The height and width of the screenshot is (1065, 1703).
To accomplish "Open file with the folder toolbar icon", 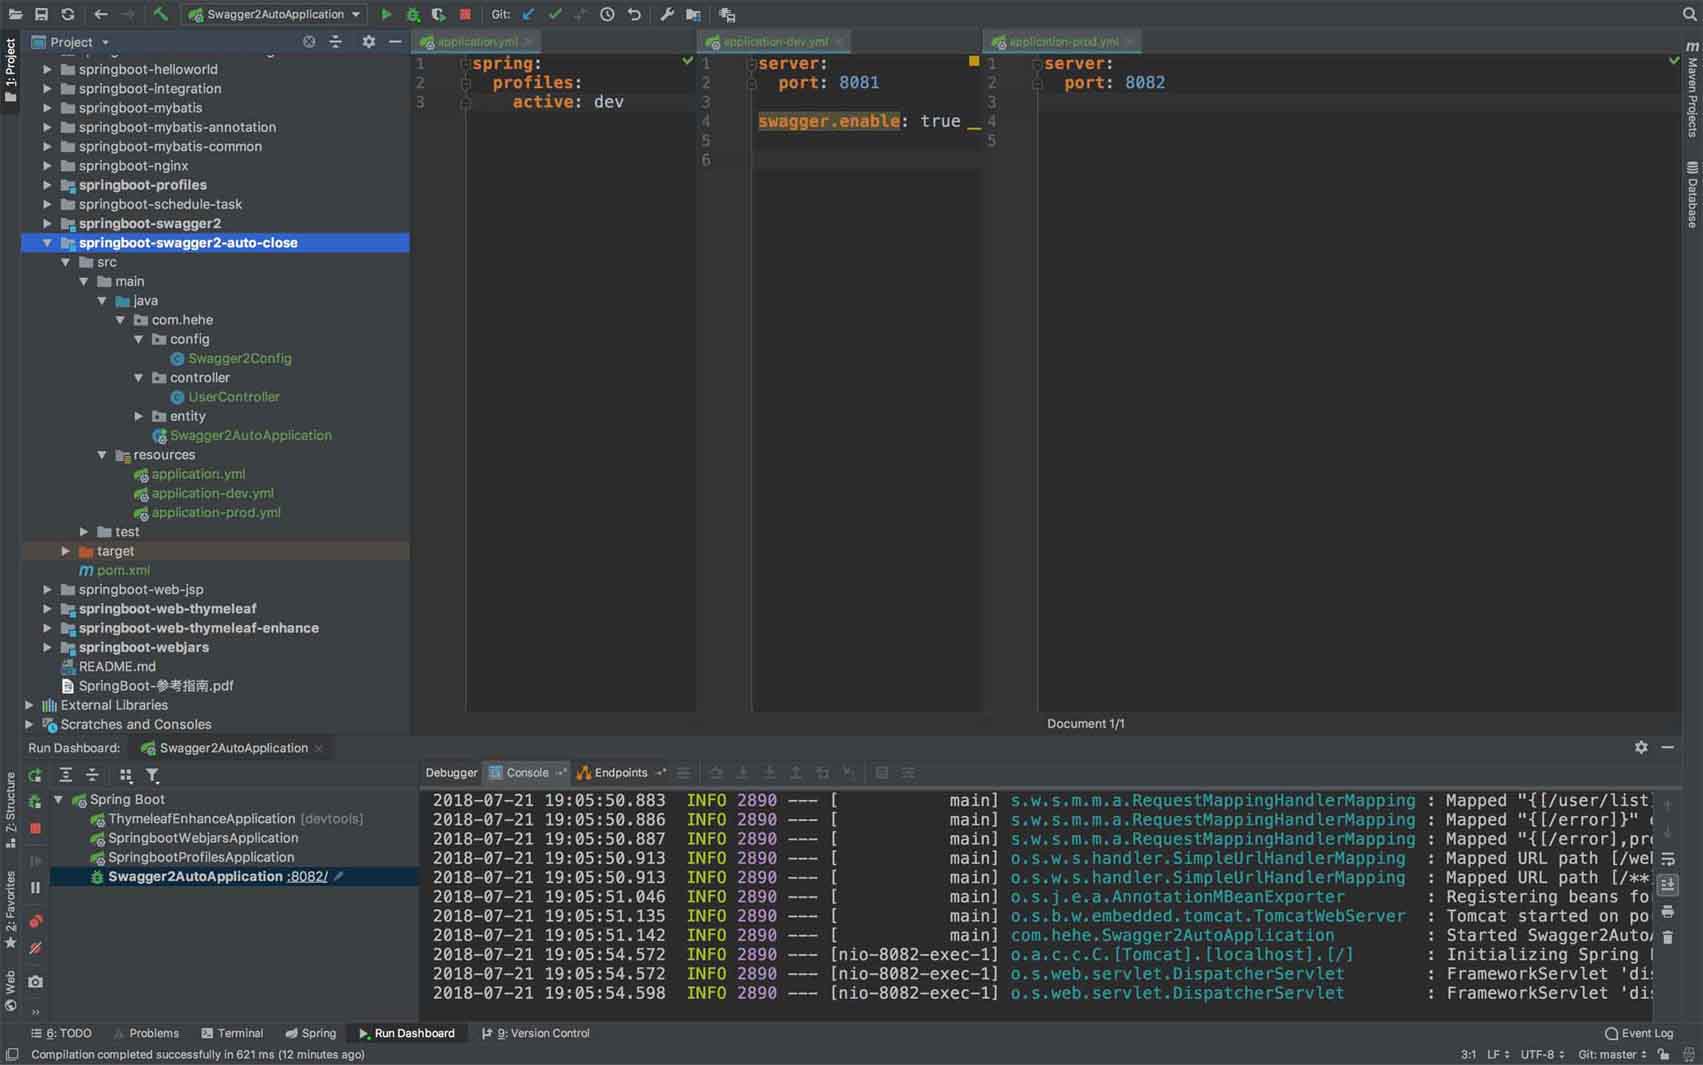I will (15, 14).
